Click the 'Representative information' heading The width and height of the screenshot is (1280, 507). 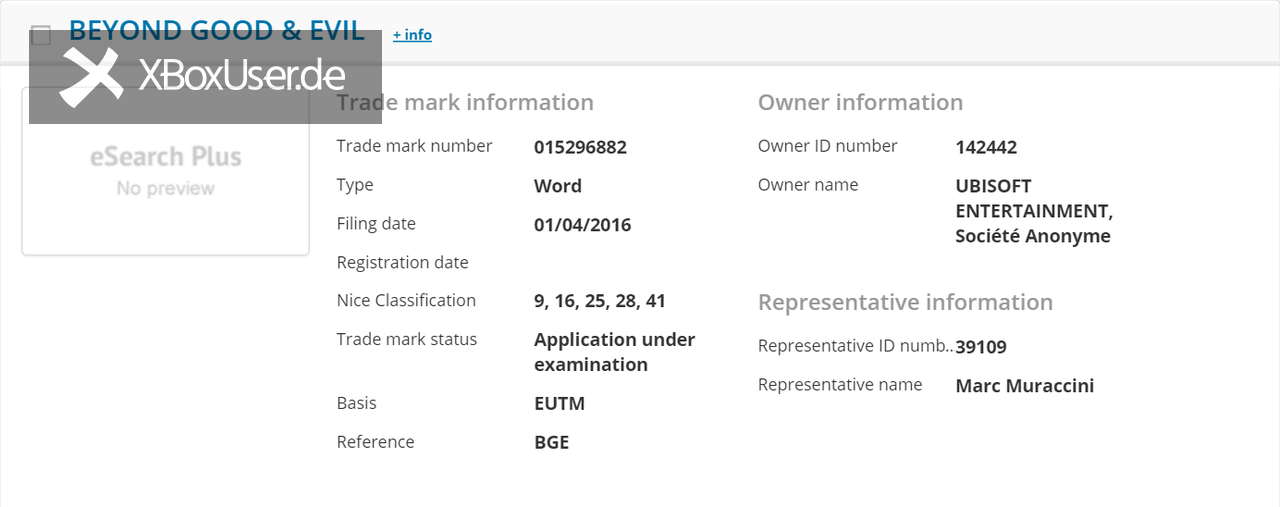(905, 302)
